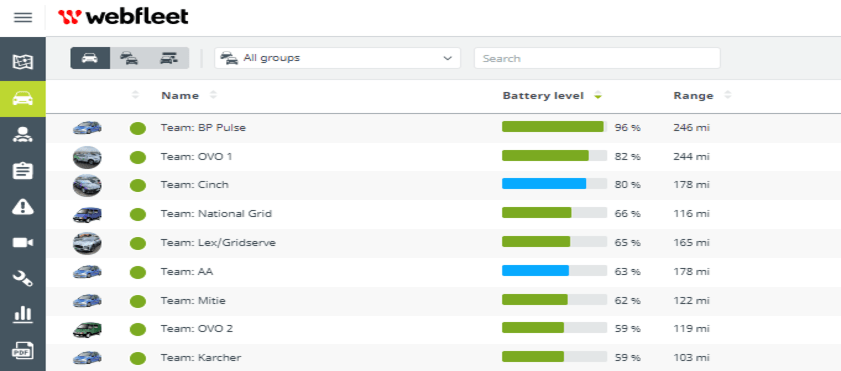Click the 116 mi range value
The height and width of the screenshot is (371, 841).
pos(691,214)
